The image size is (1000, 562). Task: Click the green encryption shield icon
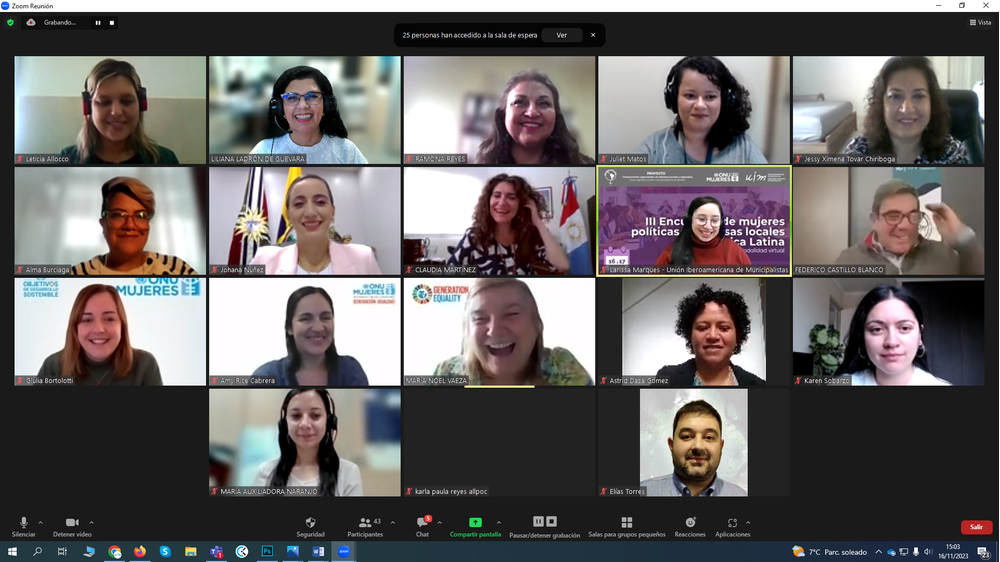click(x=11, y=22)
